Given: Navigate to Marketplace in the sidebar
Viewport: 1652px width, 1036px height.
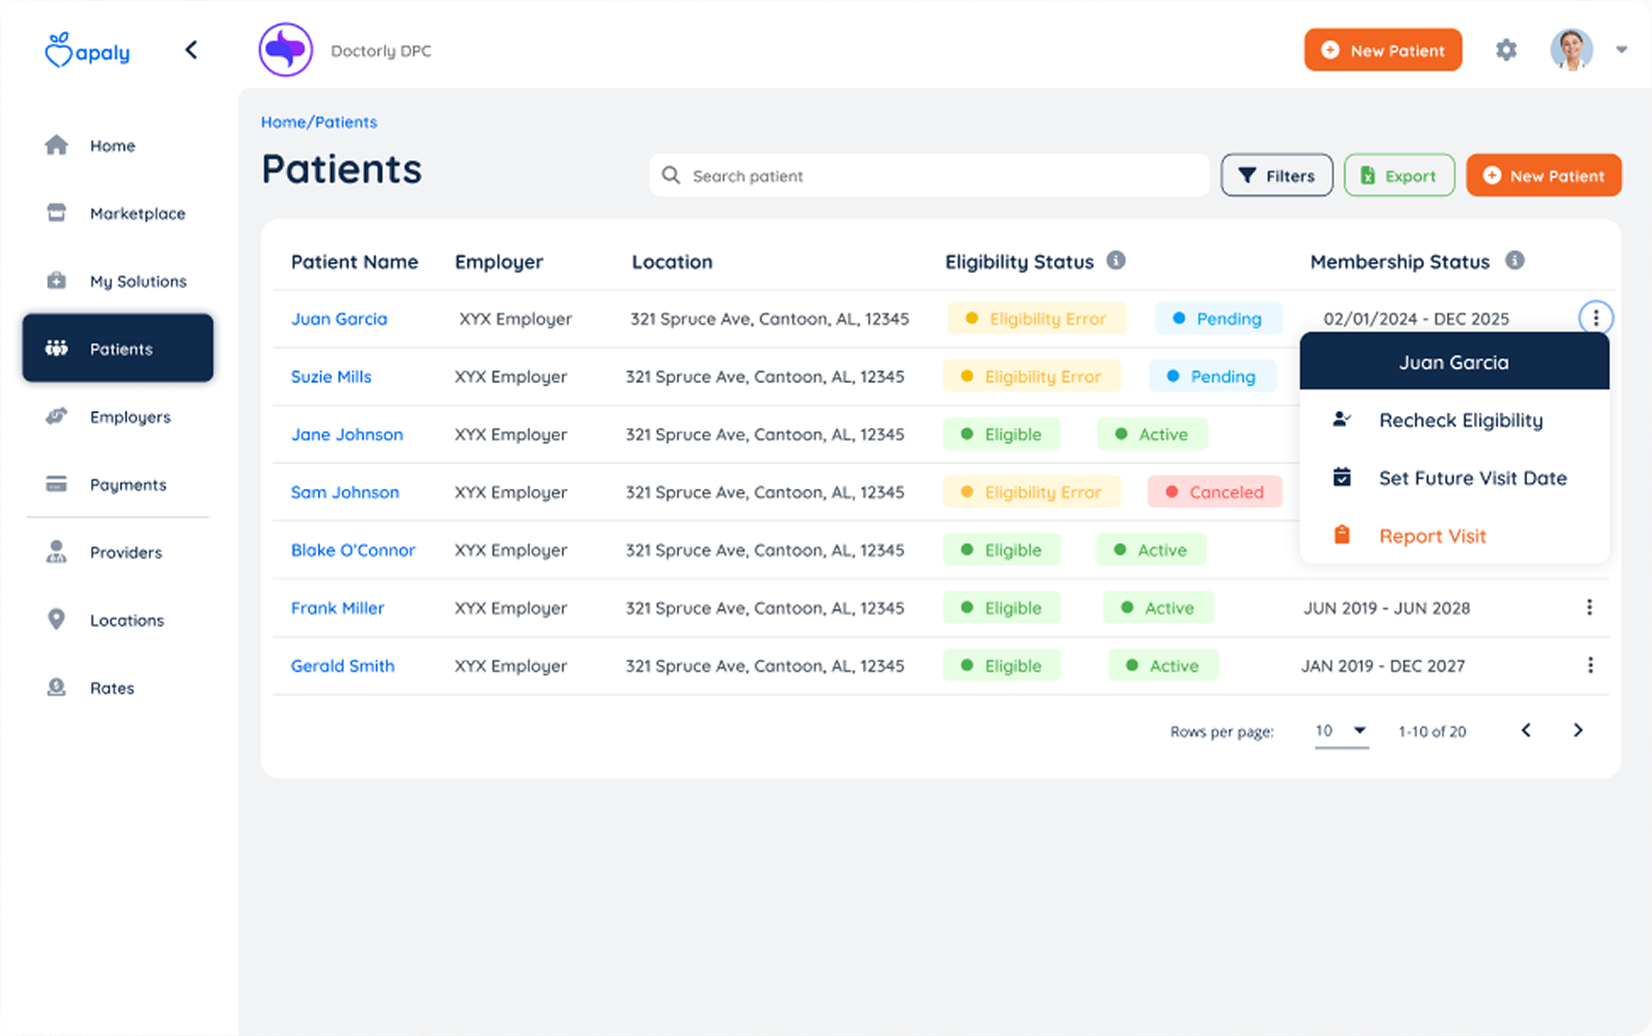Looking at the screenshot, I should tap(137, 214).
